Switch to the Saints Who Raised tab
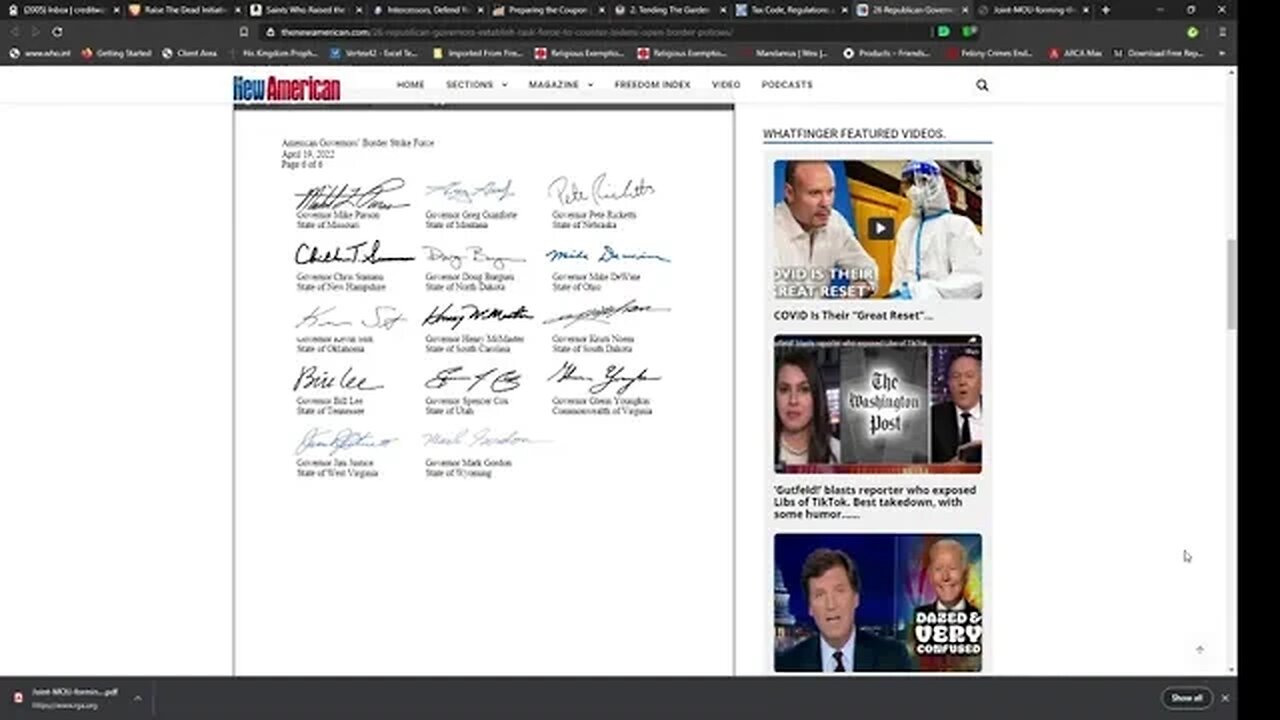Viewport: 1280px width, 720px height. point(305,10)
